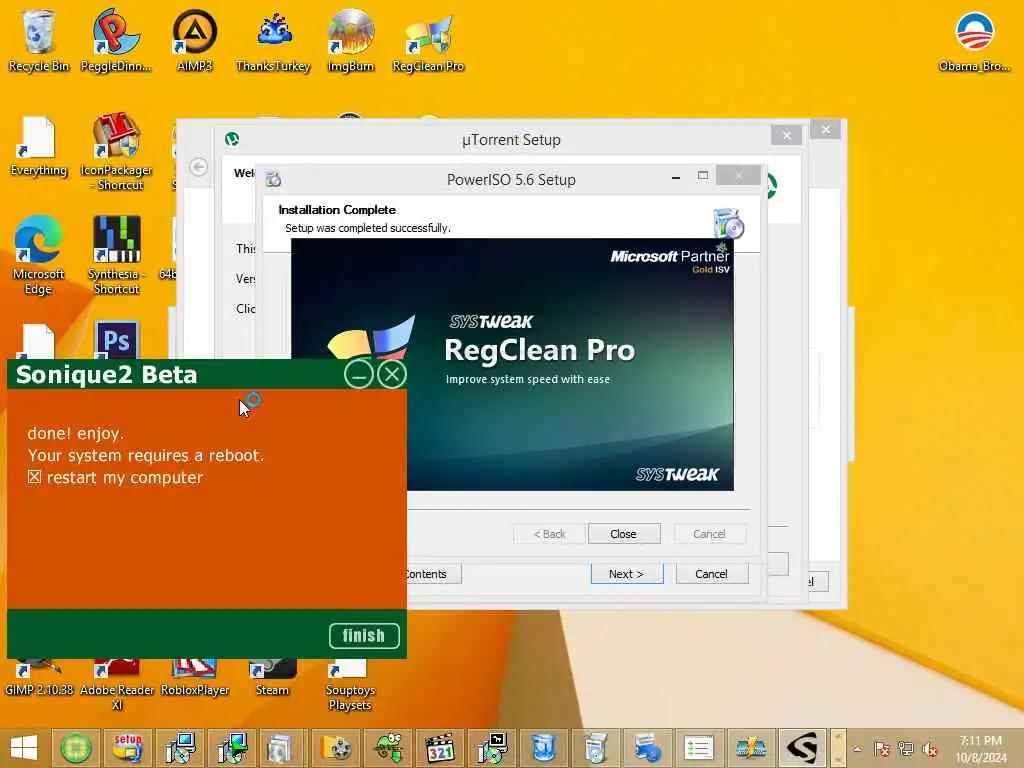Open Media Player Classic 321 taskbar icon
The width and height of the screenshot is (1024, 768).
[x=440, y=748]
